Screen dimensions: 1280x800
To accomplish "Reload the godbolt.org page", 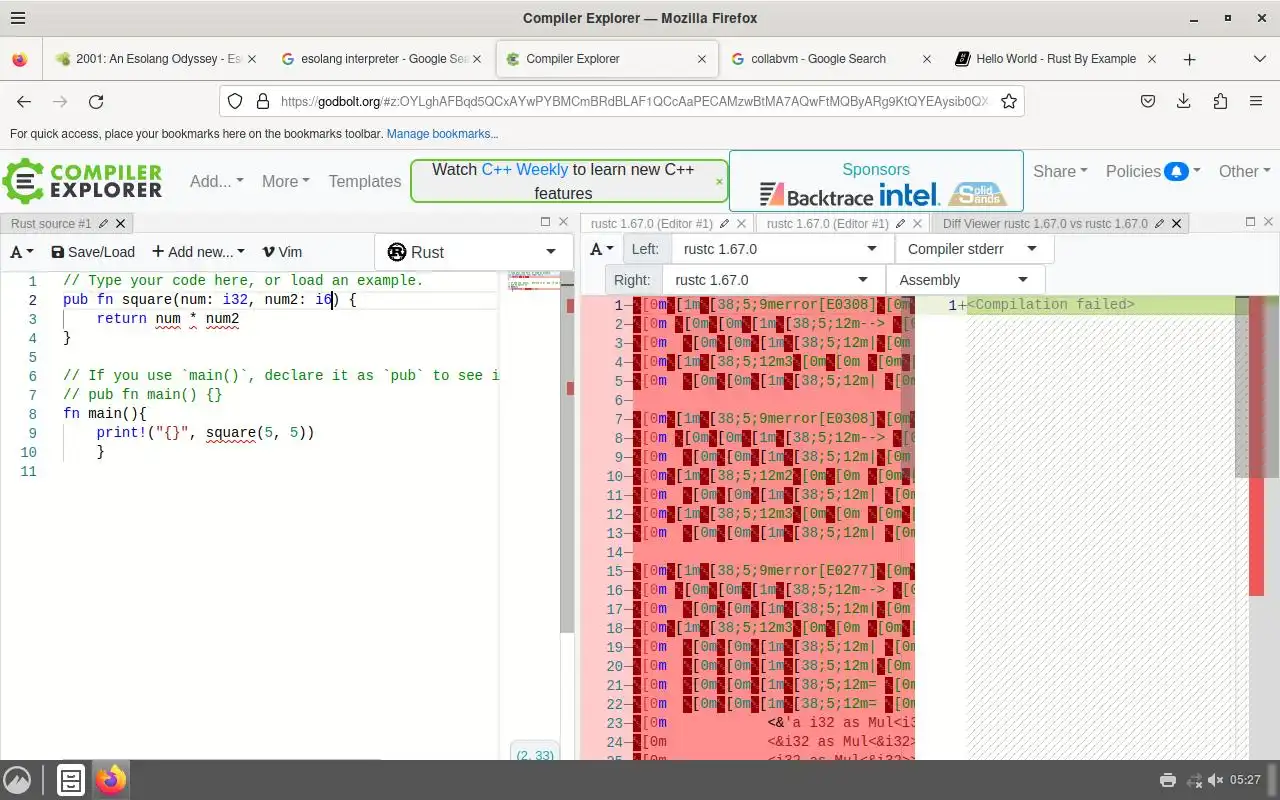I will (x=96, y=101).
